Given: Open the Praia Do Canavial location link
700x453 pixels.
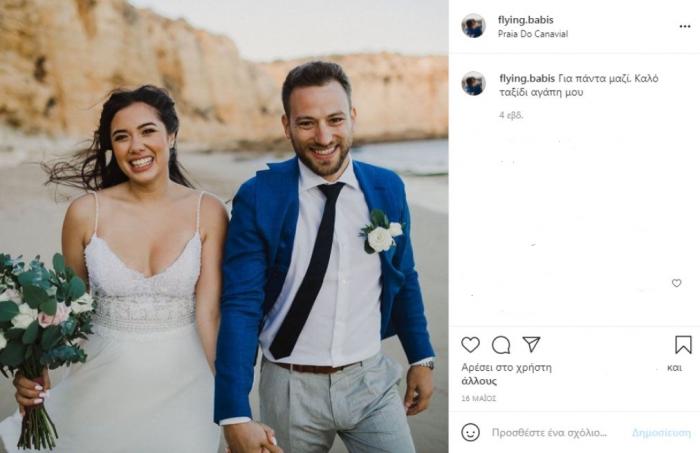Looking at the screenshot, I should tap(533, 34).
